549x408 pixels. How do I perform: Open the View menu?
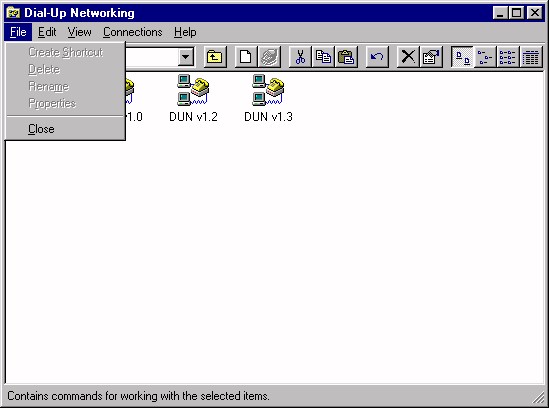[x=79, y=32]
